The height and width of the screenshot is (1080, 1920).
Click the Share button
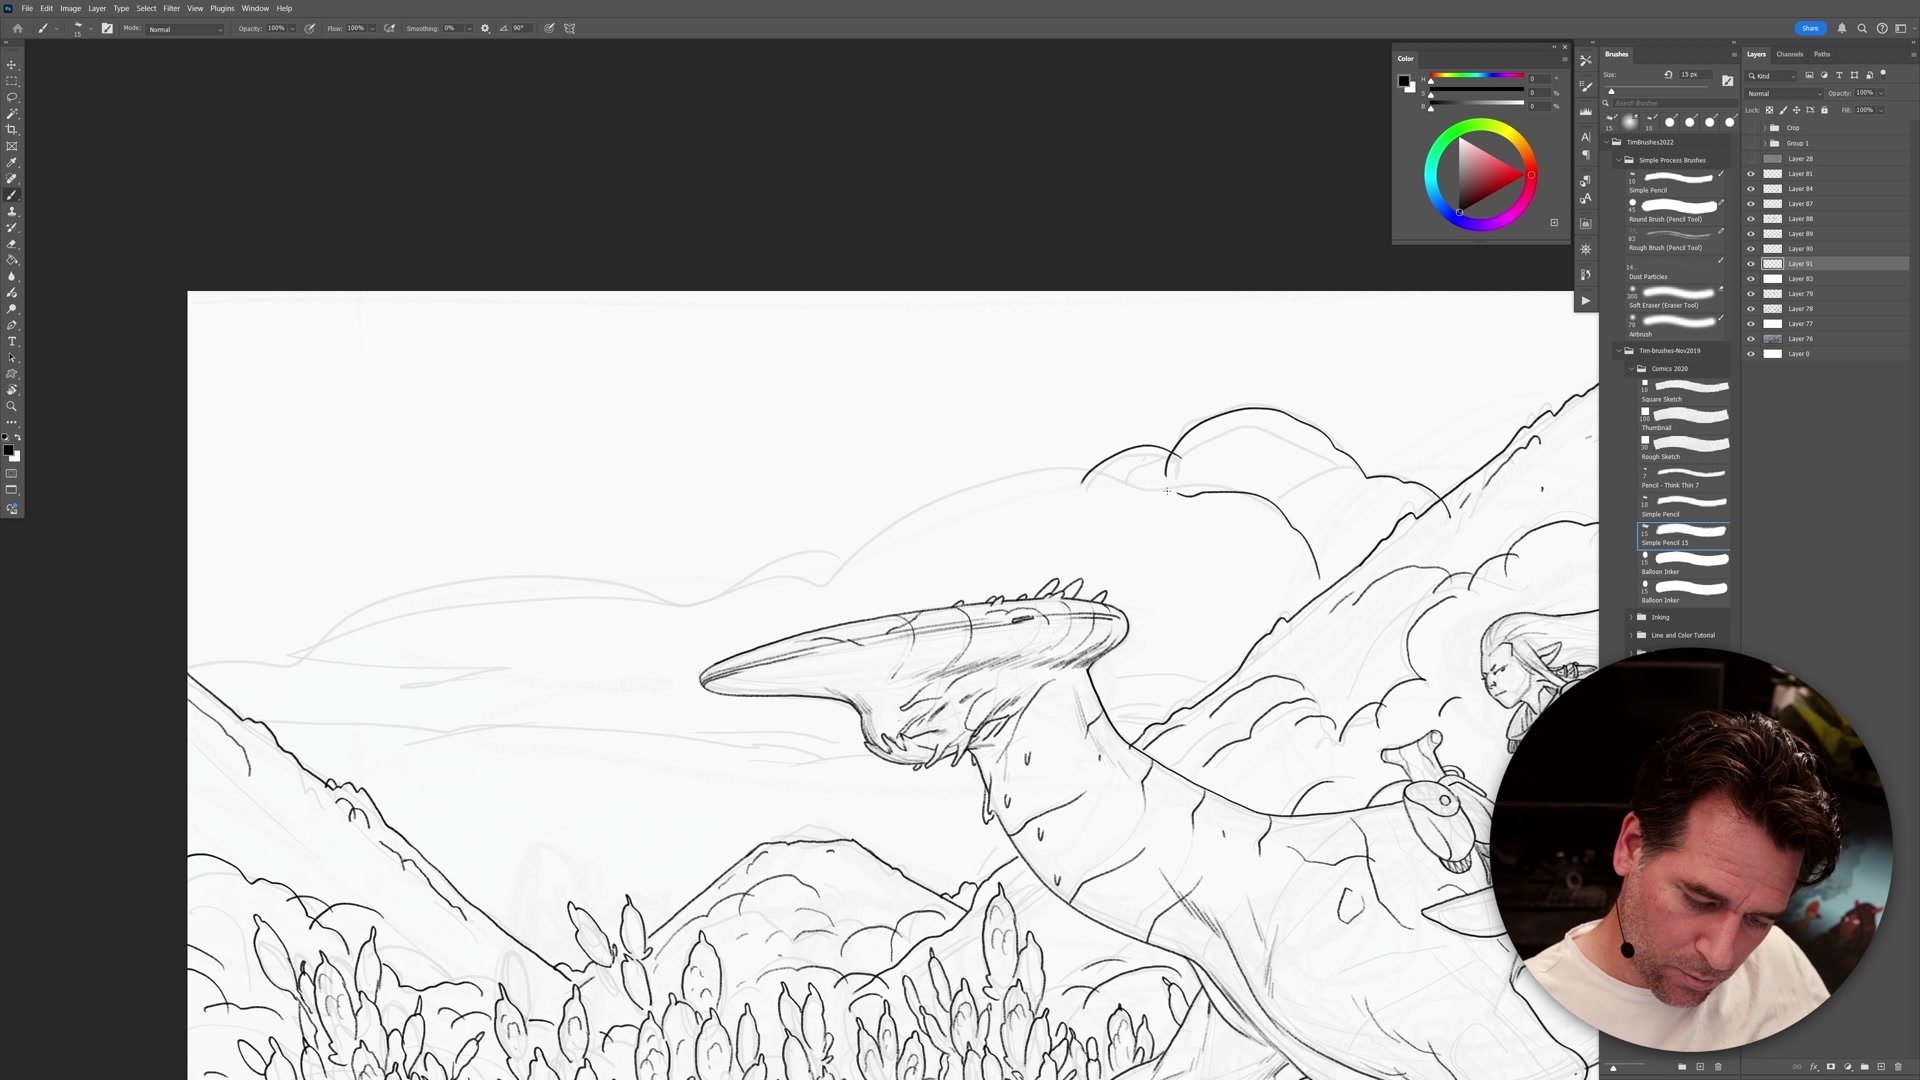pyautogui.click(x=1809, y=28)
